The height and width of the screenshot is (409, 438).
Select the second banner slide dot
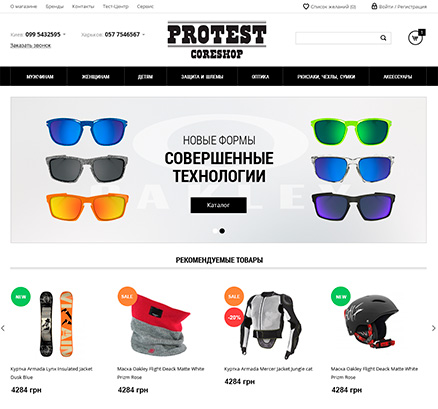[222, 231]
